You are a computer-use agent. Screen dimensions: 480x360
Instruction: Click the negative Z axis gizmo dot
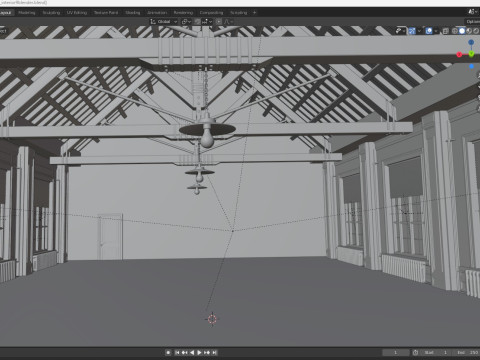click(471, 67)
